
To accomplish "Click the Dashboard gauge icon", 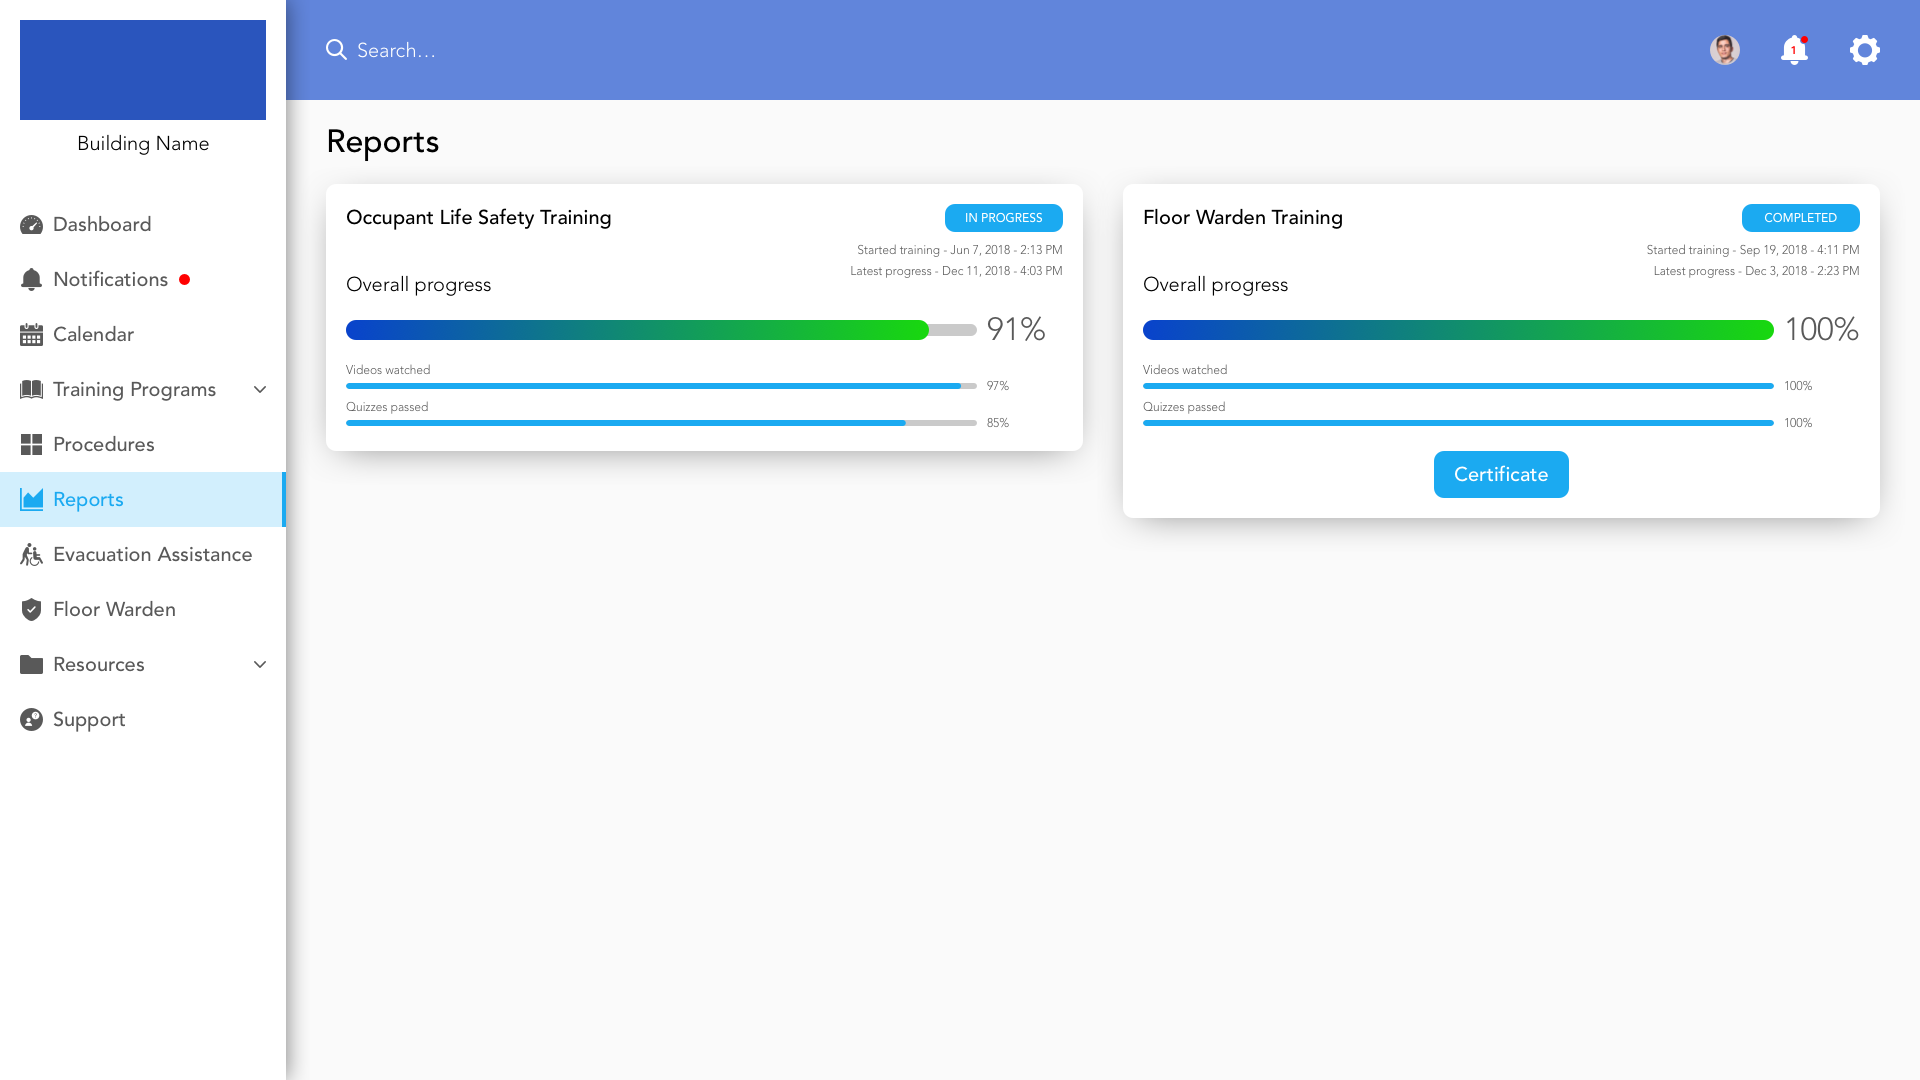I will pyautogui.click(x=31, y=225).
